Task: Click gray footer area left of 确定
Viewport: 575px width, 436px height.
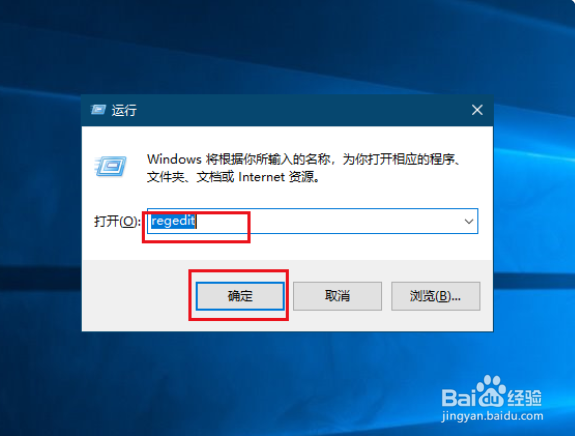Action: (136, 296)
